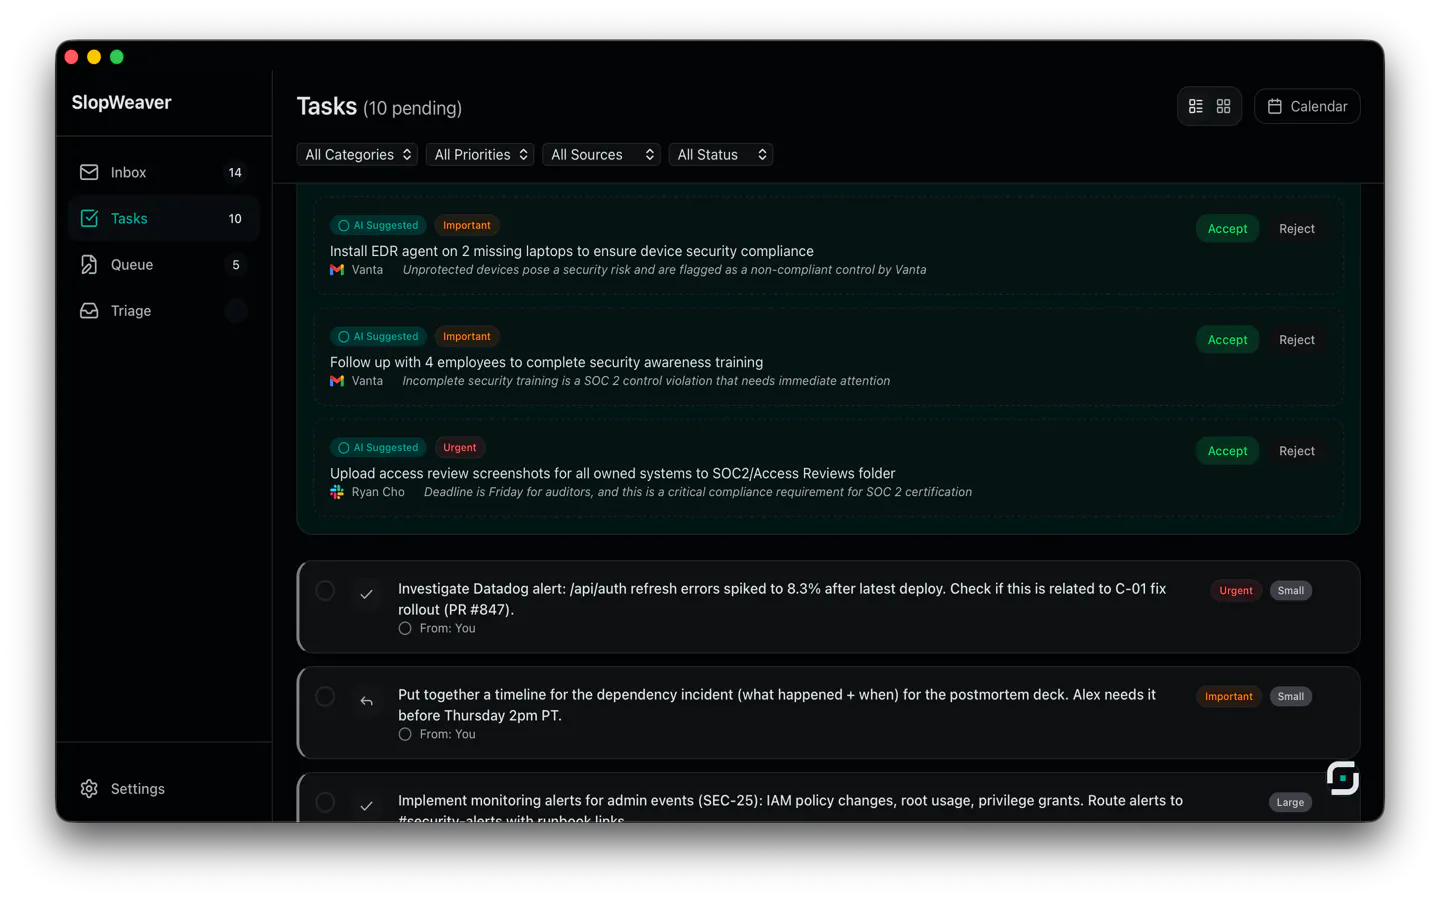The width and height of the screenshot is (1440, 900).
Task: Click the Inbox envelope icon in sidebar
Action: click(89, 172)
